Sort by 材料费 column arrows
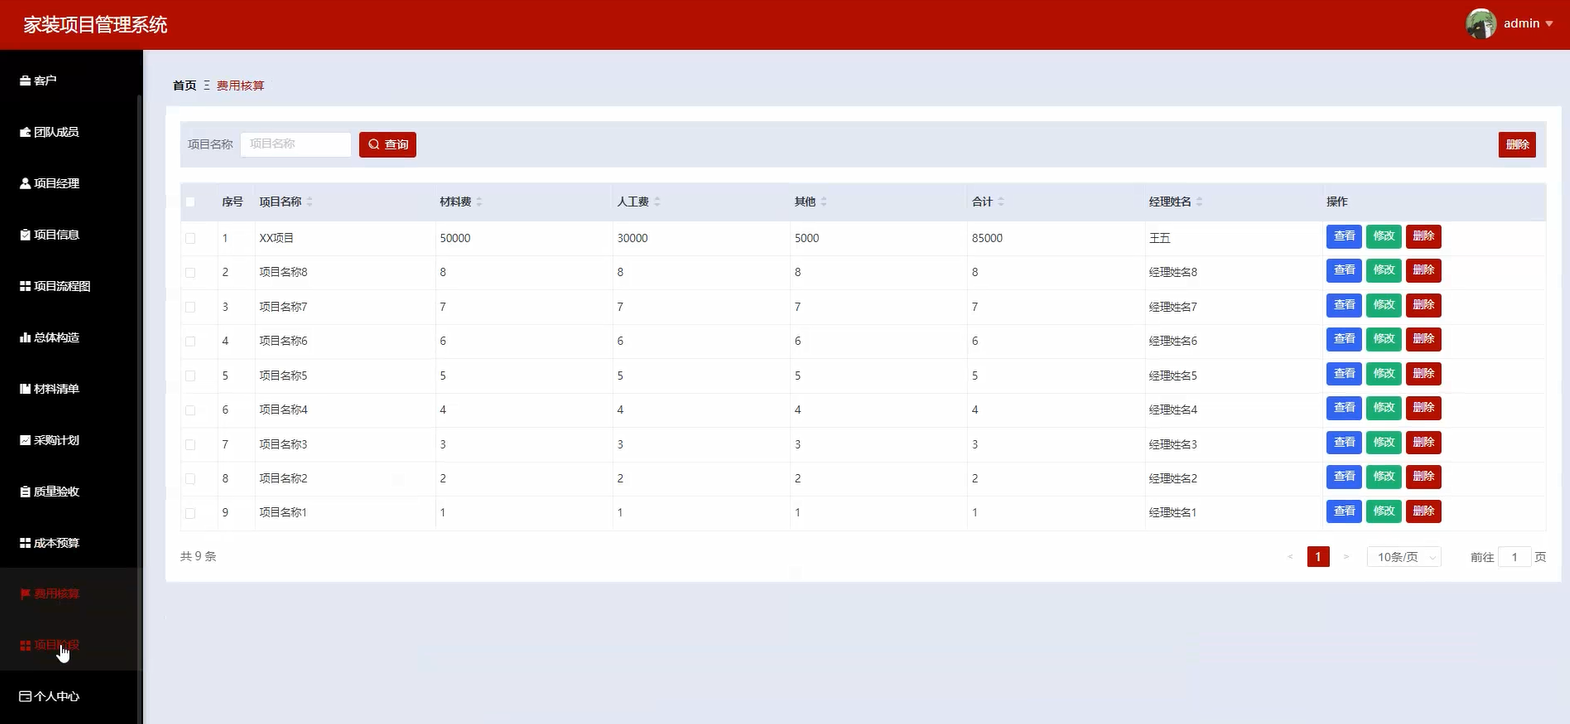 pyautogui.click(x=479, y=202)
